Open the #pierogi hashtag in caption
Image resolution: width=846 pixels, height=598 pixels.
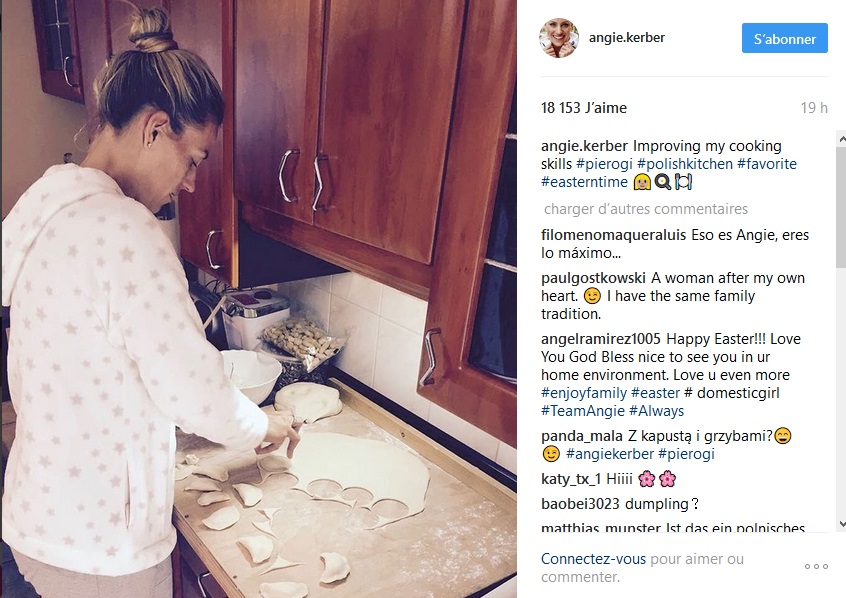tap(604, 164)
